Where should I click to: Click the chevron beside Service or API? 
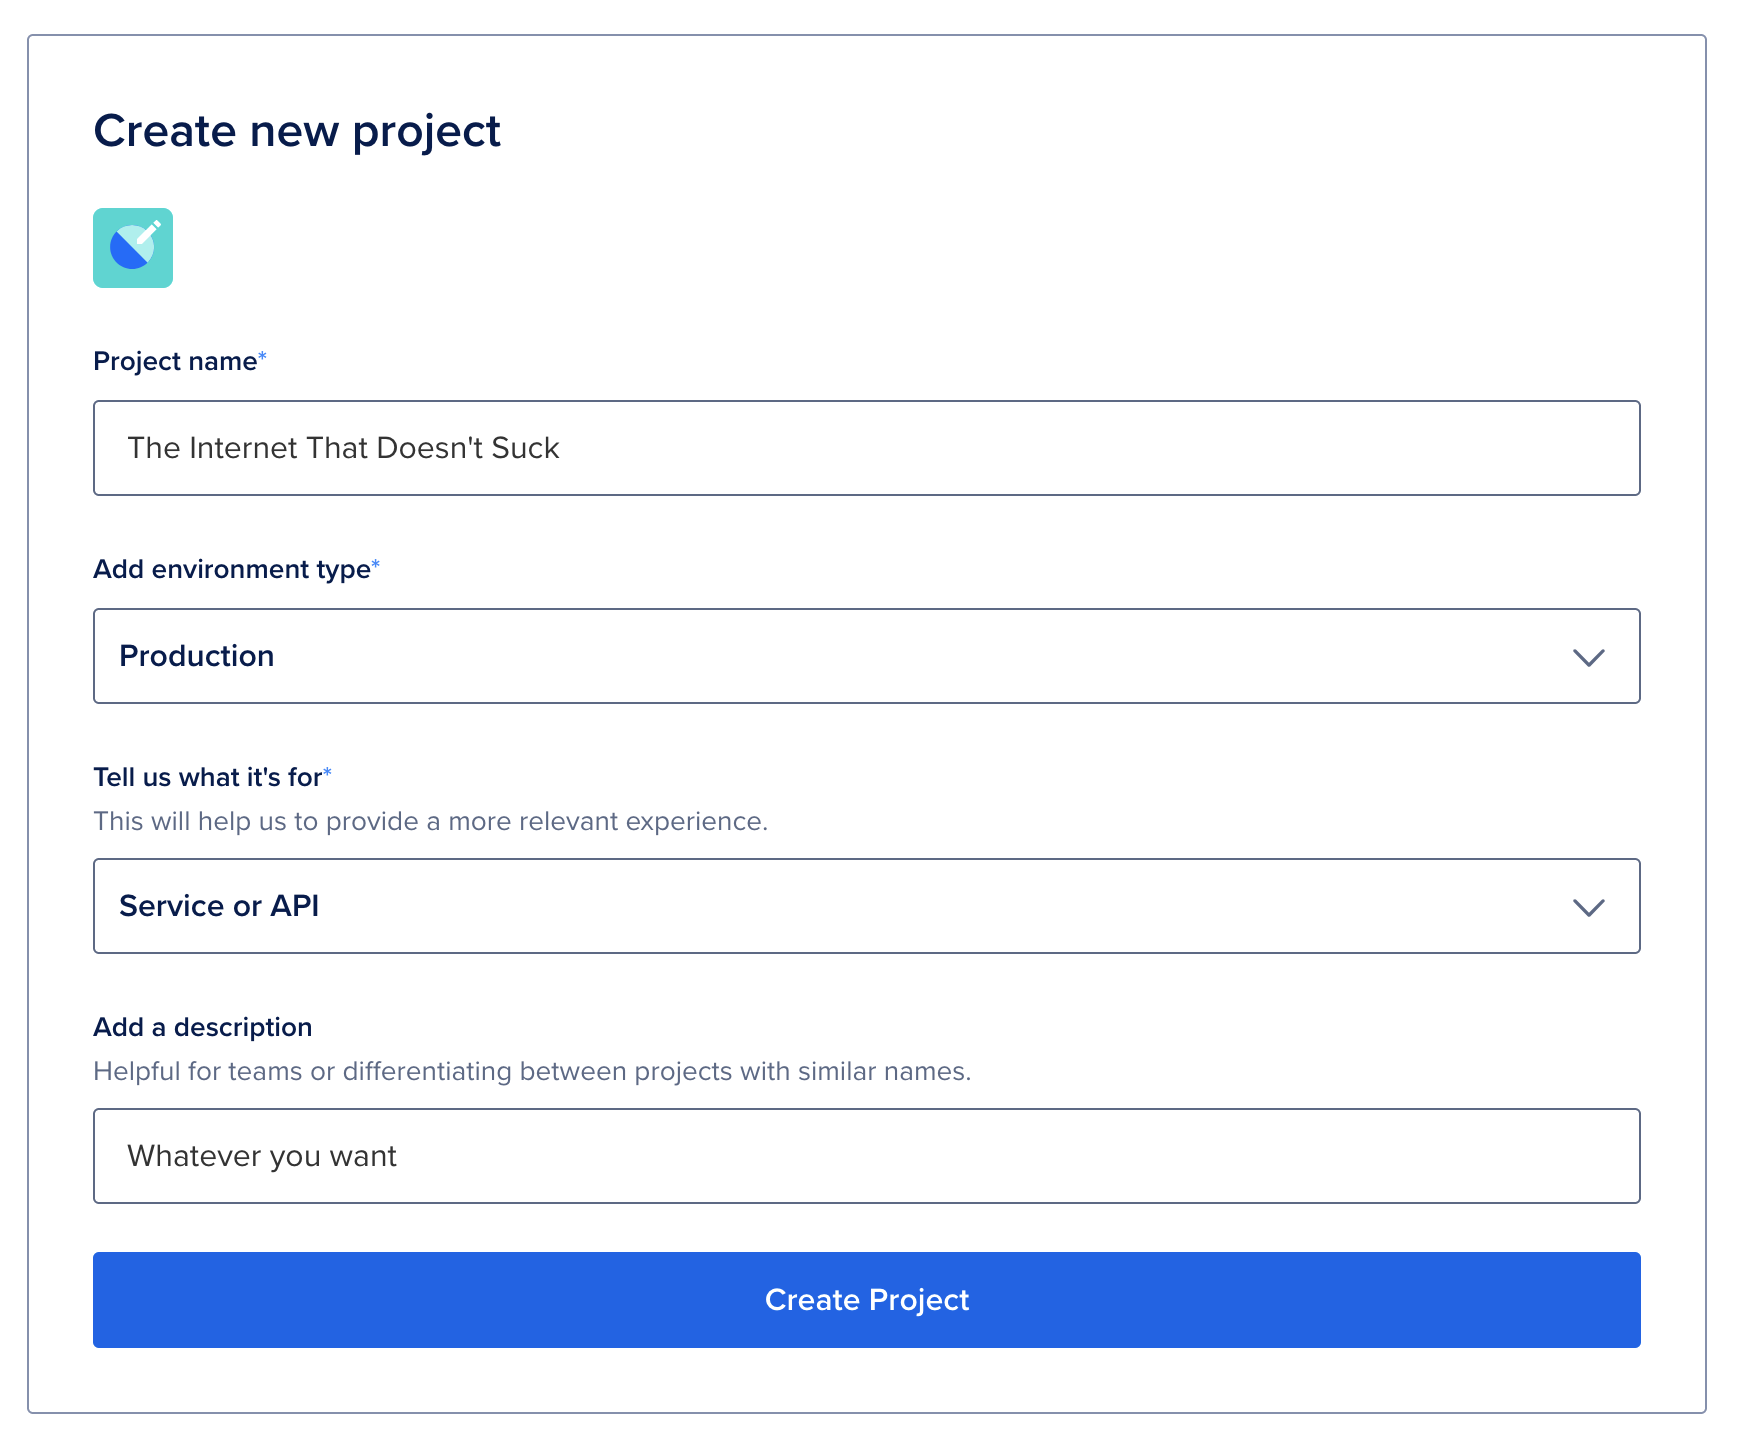1590,906
